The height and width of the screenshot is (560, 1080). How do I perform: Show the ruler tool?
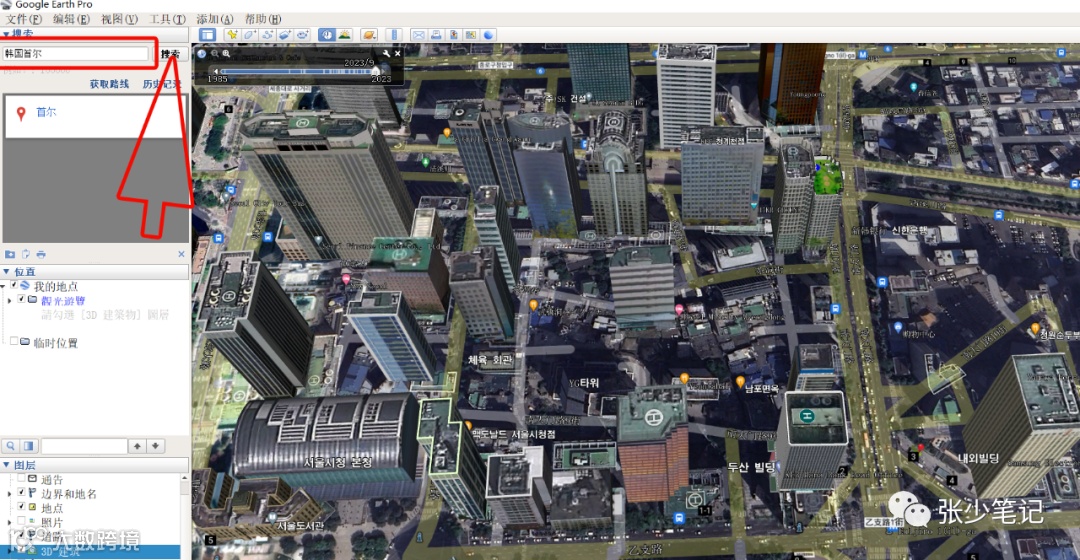[x=394, y=34]
